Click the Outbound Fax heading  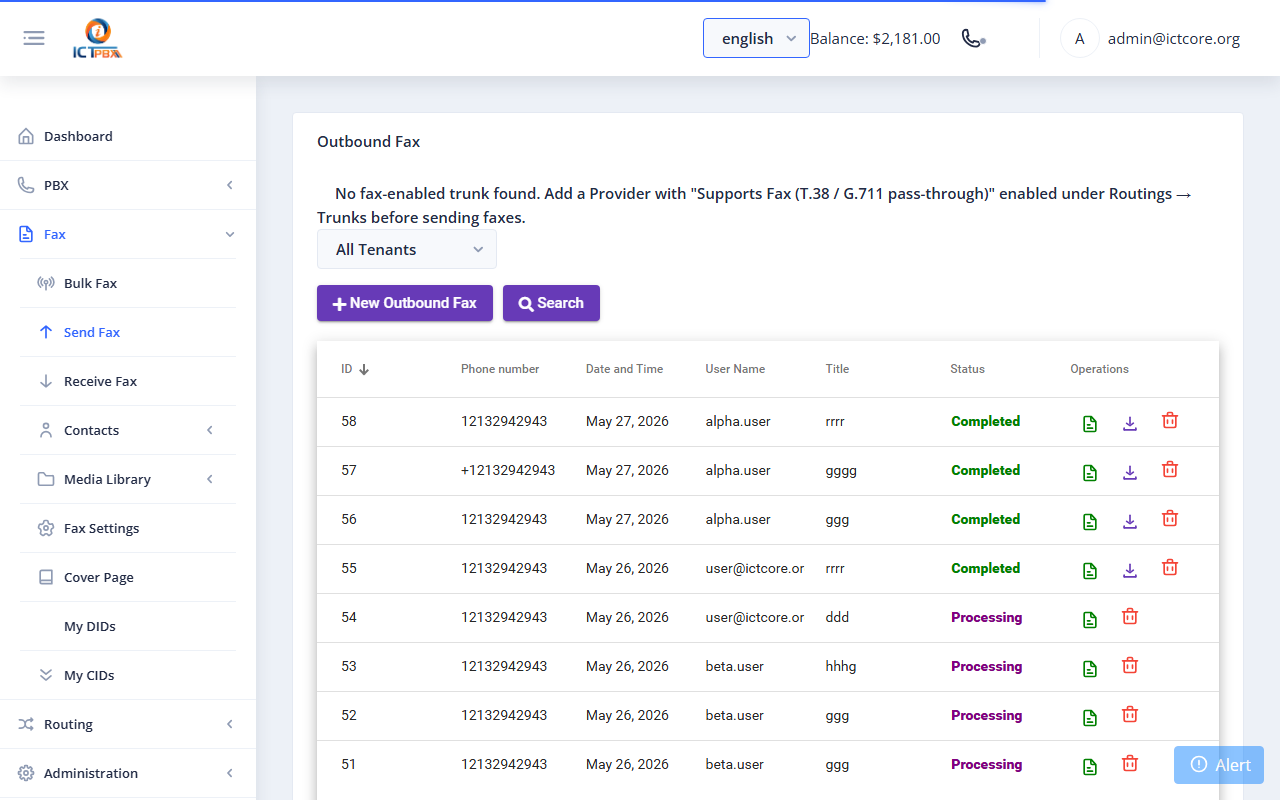click(x=369, y=142)
